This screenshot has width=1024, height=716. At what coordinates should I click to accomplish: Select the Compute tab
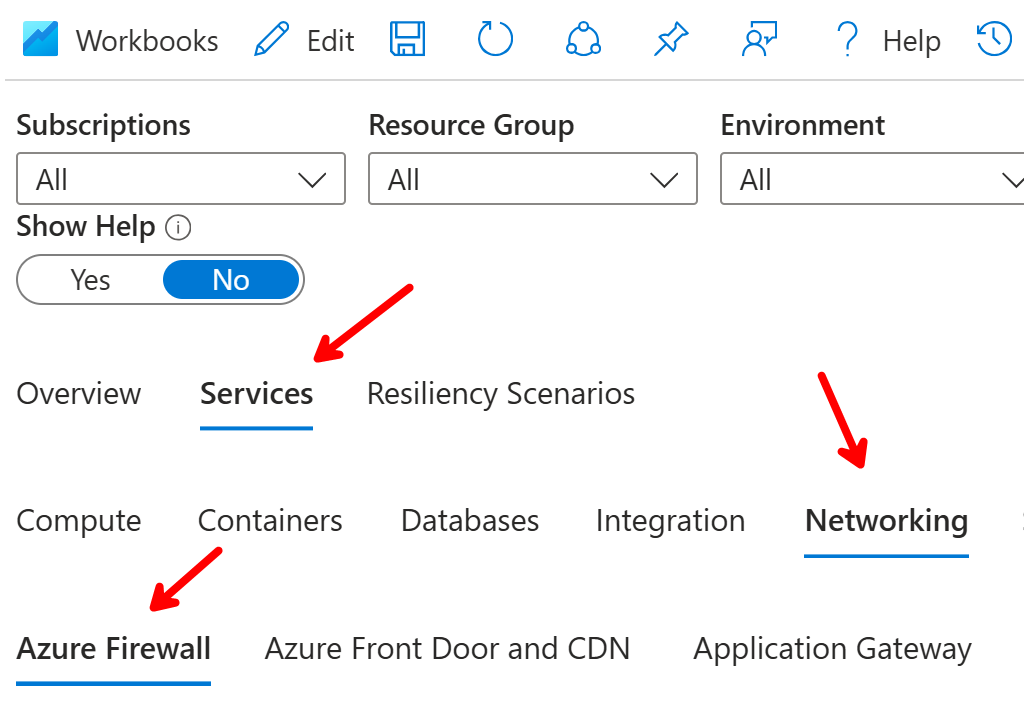[x=79, y=521]
